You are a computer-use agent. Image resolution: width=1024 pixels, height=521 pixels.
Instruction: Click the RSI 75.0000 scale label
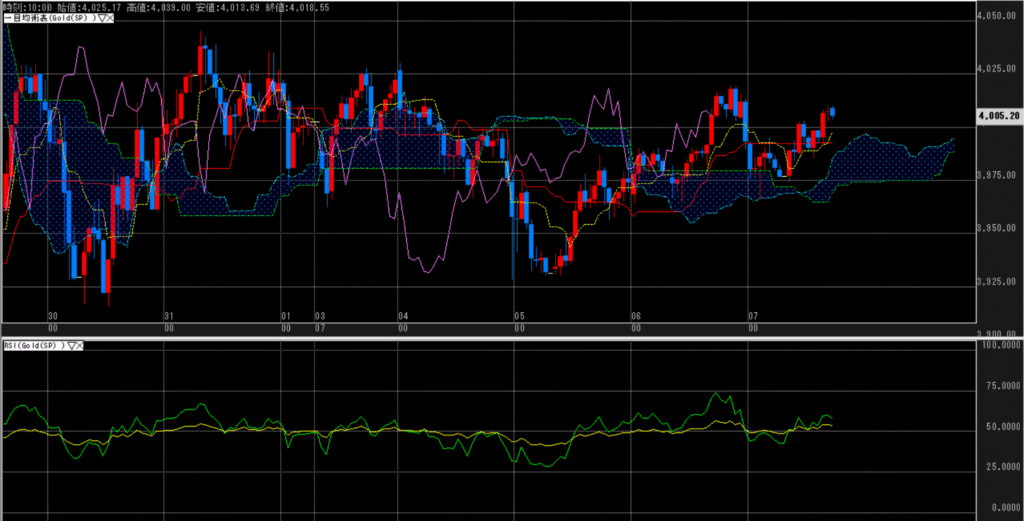[999, 385]
